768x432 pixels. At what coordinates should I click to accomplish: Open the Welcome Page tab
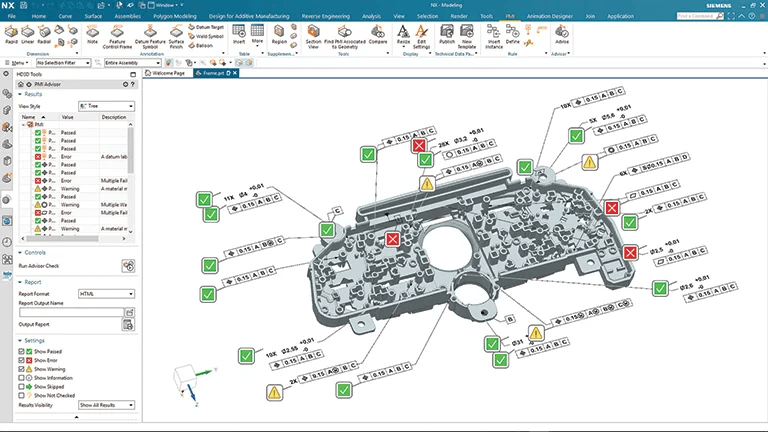[x=168, y=74]
